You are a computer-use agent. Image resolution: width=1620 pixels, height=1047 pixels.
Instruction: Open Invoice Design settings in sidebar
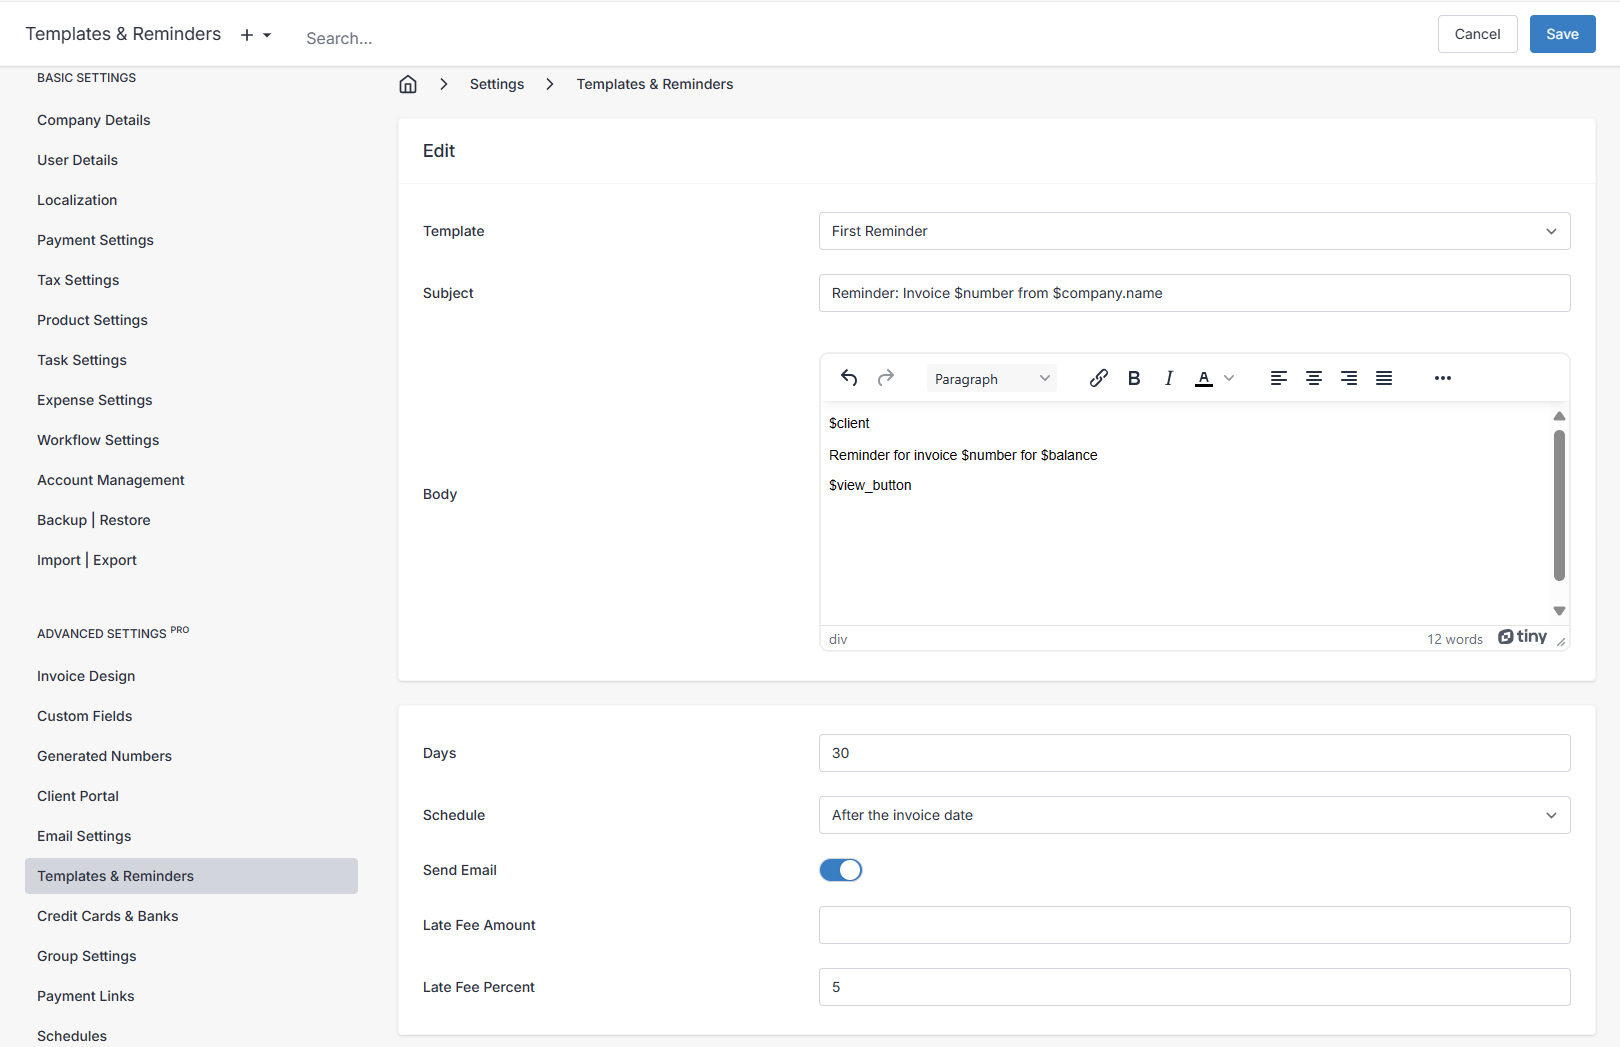[86, 676]
